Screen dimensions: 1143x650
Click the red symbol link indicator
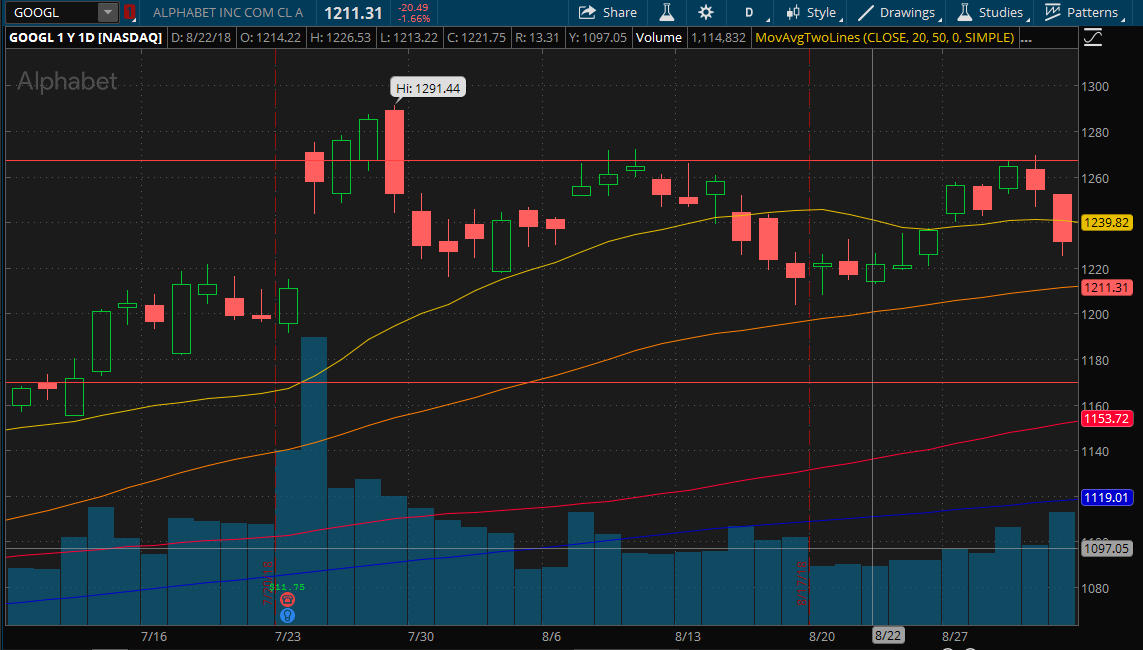pos(129,12)
